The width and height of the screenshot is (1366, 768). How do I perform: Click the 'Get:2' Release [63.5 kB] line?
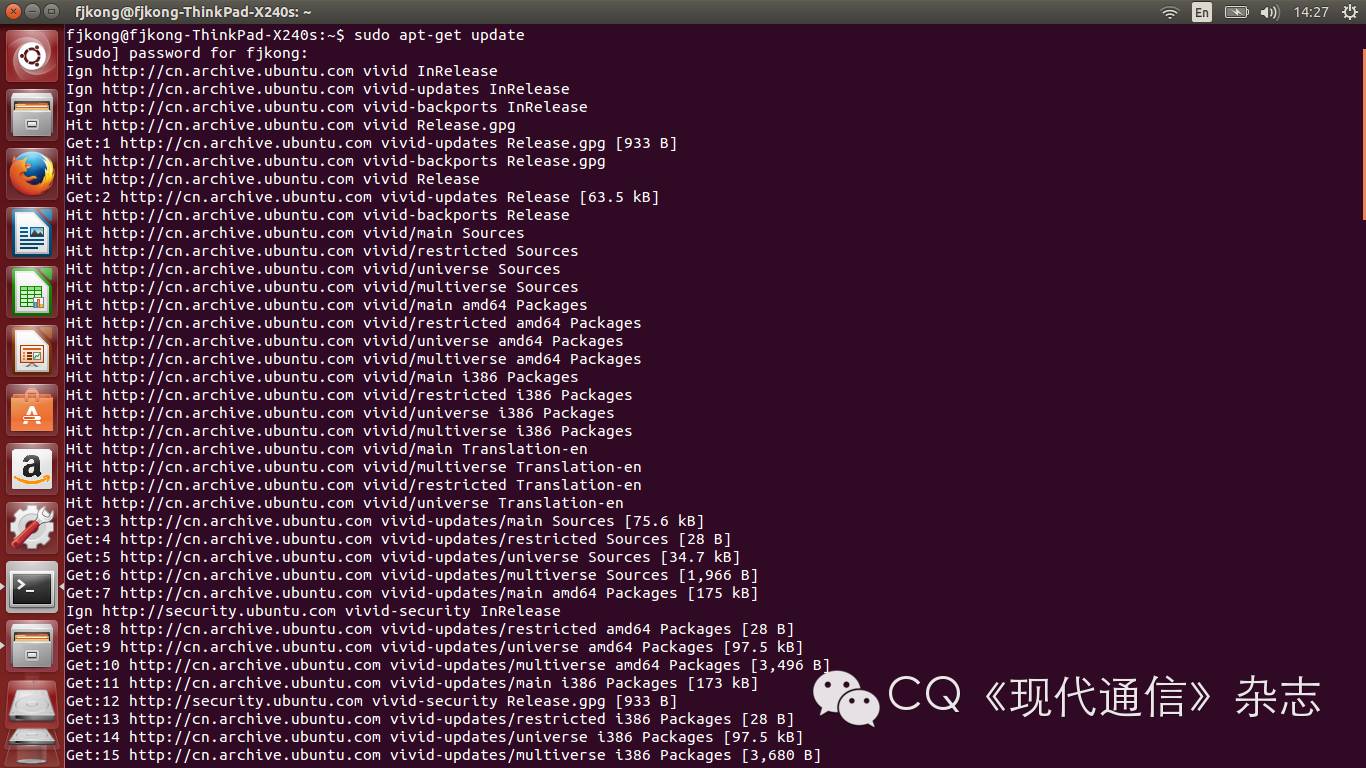(363, 197)
